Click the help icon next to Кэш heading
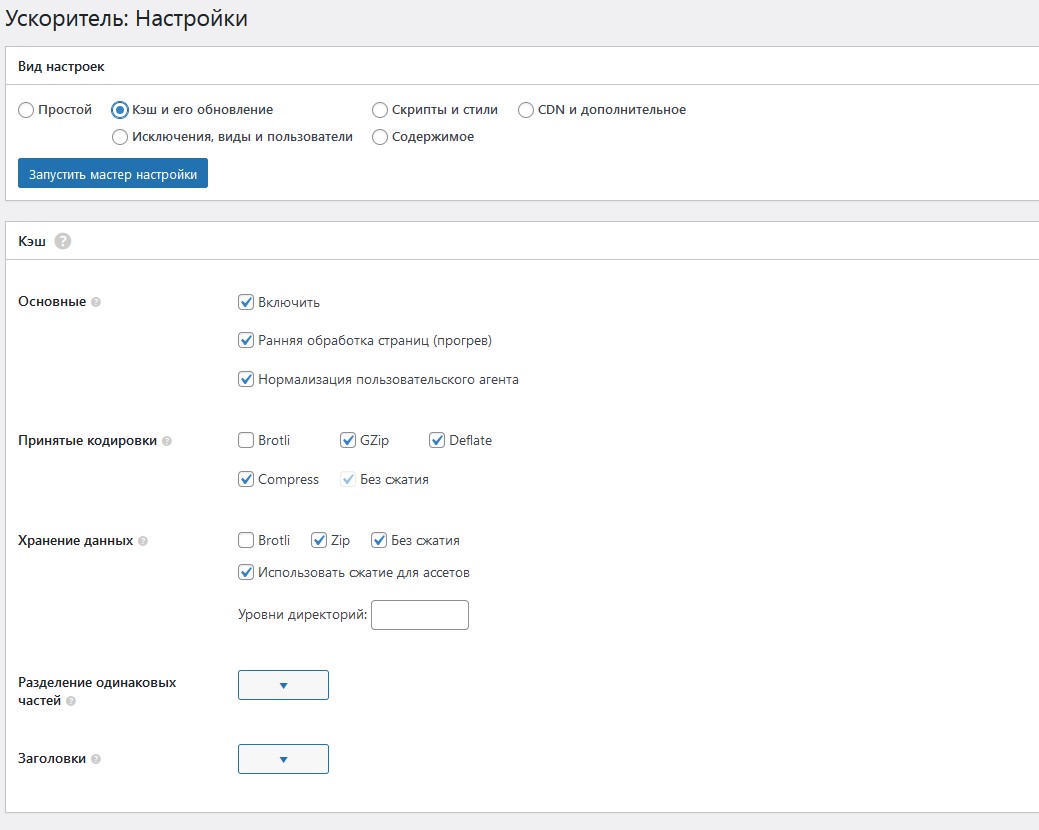The height and width of the screenshot is (830, 1039). (x=63, y=241)
